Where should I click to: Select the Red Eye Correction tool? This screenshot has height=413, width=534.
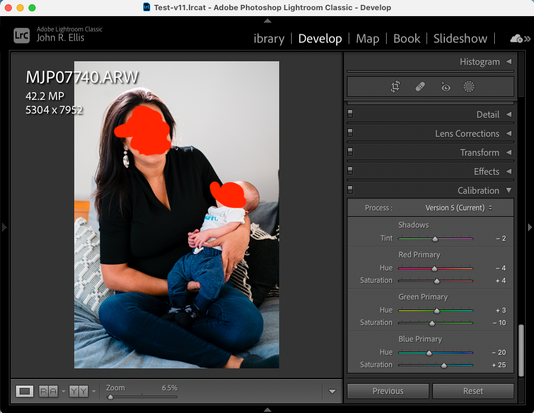tap(445, 87)
